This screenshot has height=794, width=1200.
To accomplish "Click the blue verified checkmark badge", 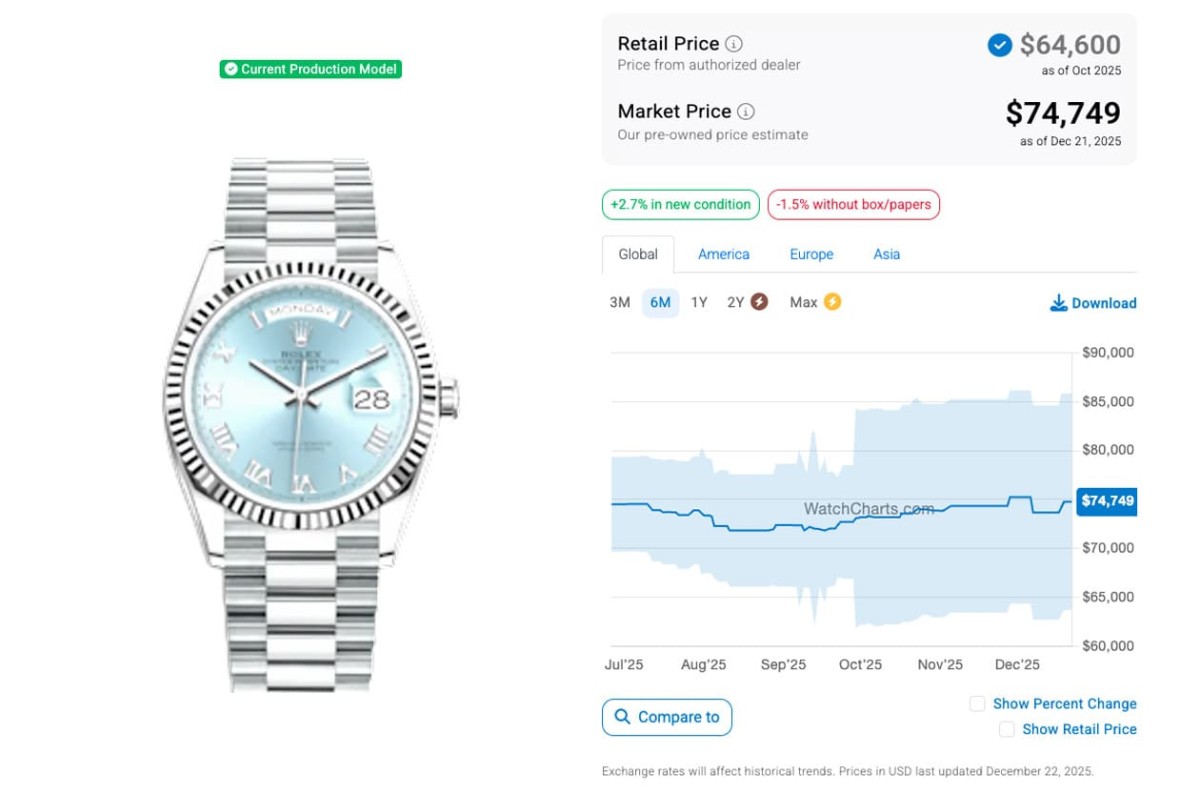I will point(999,45).
